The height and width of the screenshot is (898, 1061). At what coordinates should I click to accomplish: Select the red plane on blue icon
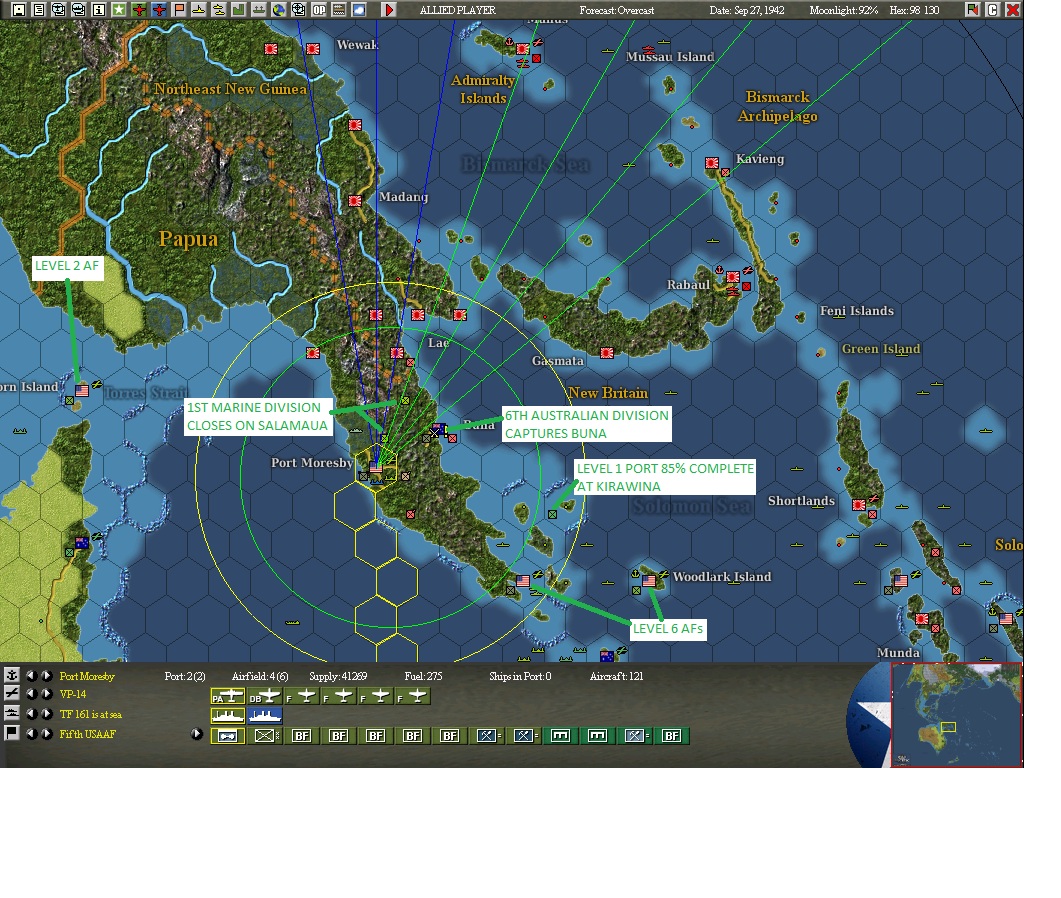pyautogui.click(x=159, y=9)
